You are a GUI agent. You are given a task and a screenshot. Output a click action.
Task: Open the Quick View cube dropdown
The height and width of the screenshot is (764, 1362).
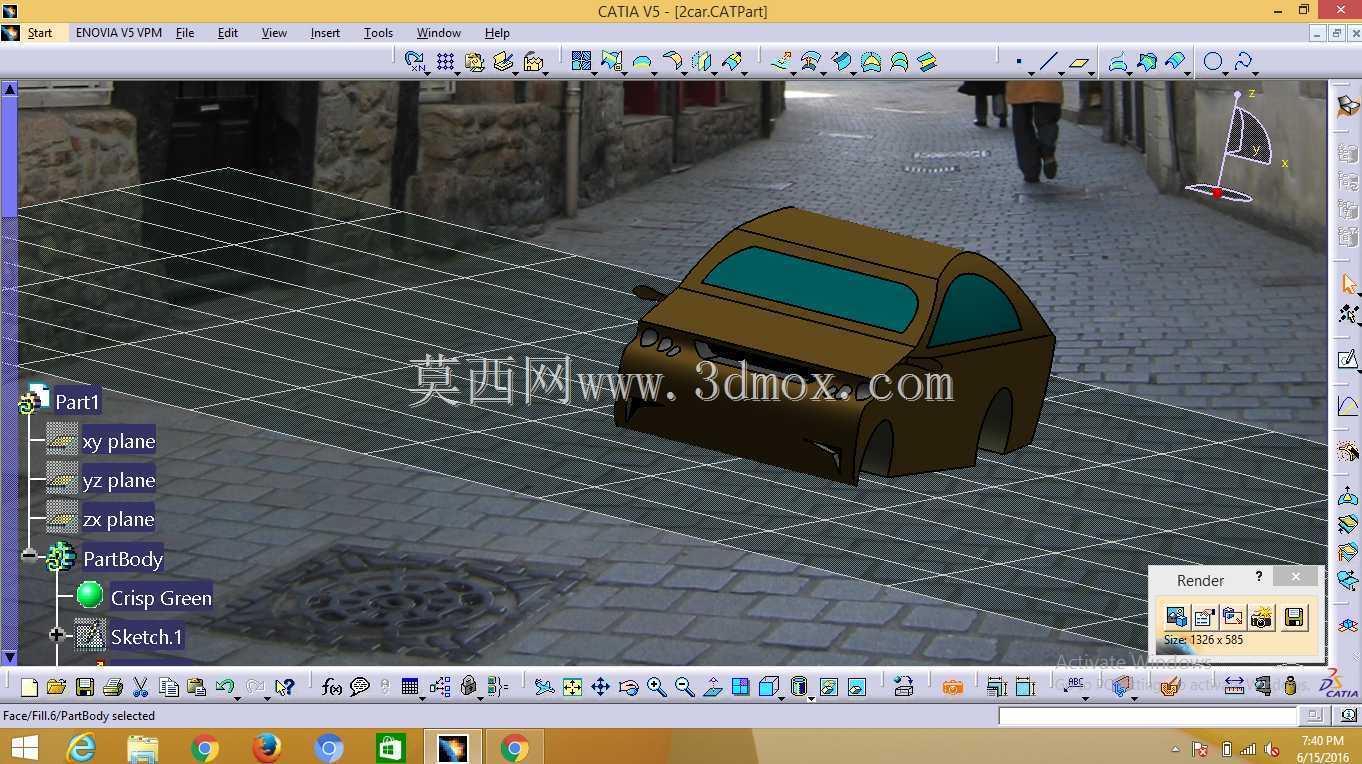pyautogui.click(x=781, y=697)
